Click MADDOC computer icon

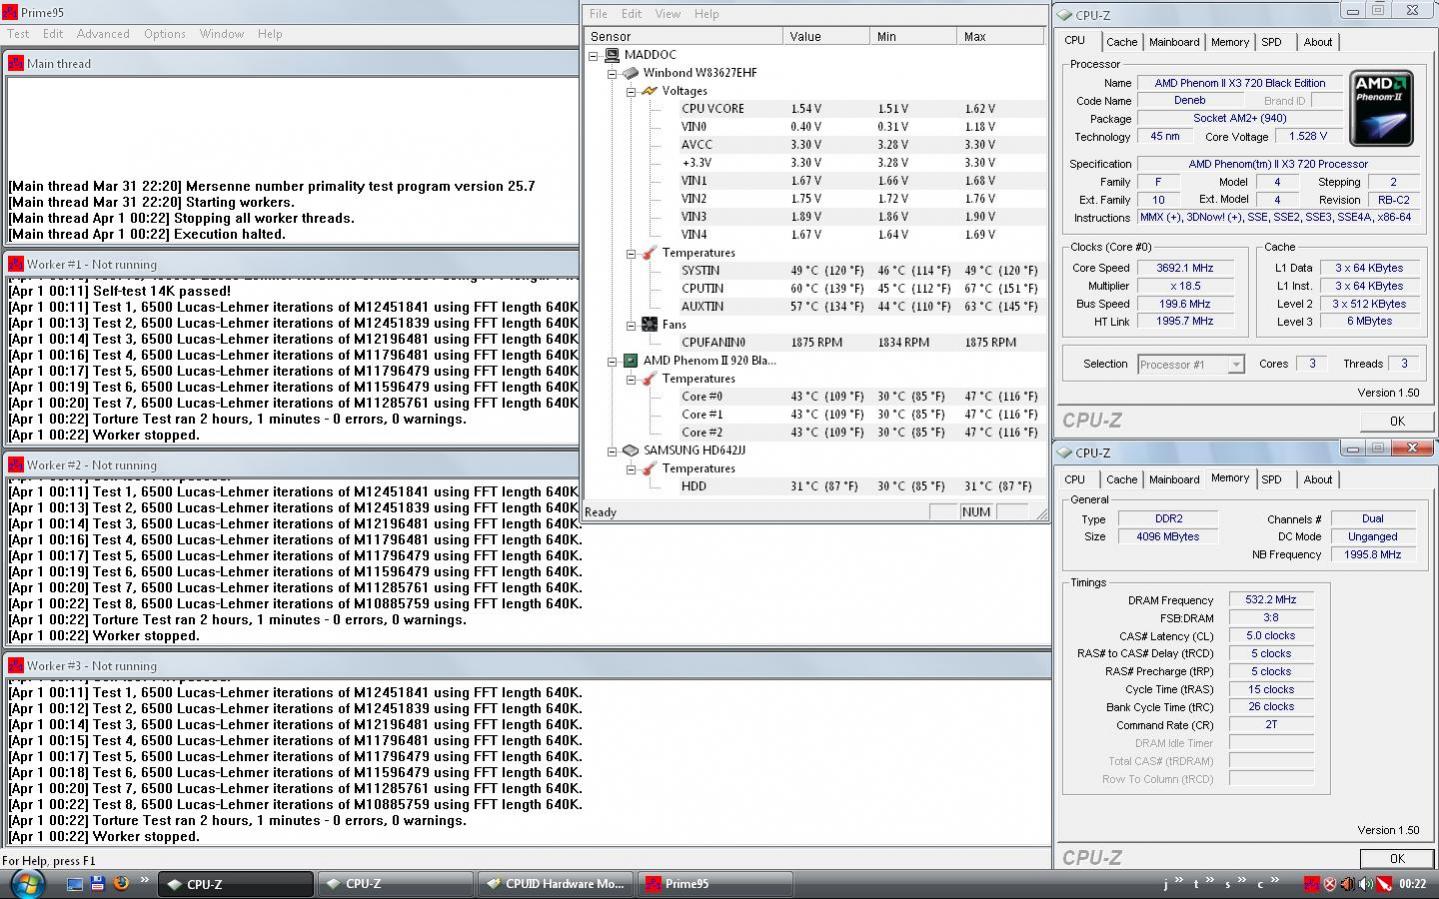(x=612, y=55)
